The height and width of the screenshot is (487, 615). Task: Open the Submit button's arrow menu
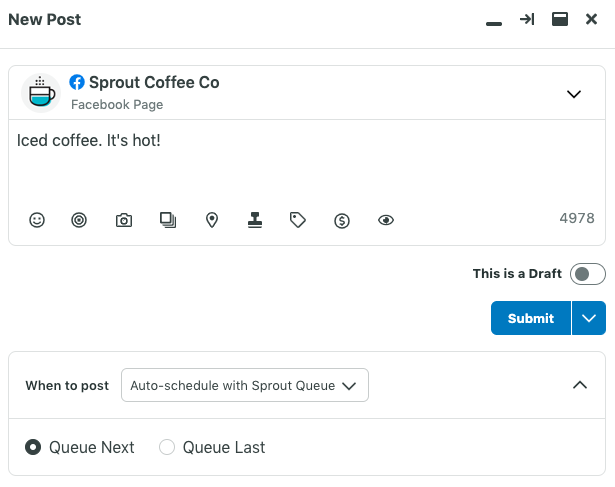tap(589, 318)
